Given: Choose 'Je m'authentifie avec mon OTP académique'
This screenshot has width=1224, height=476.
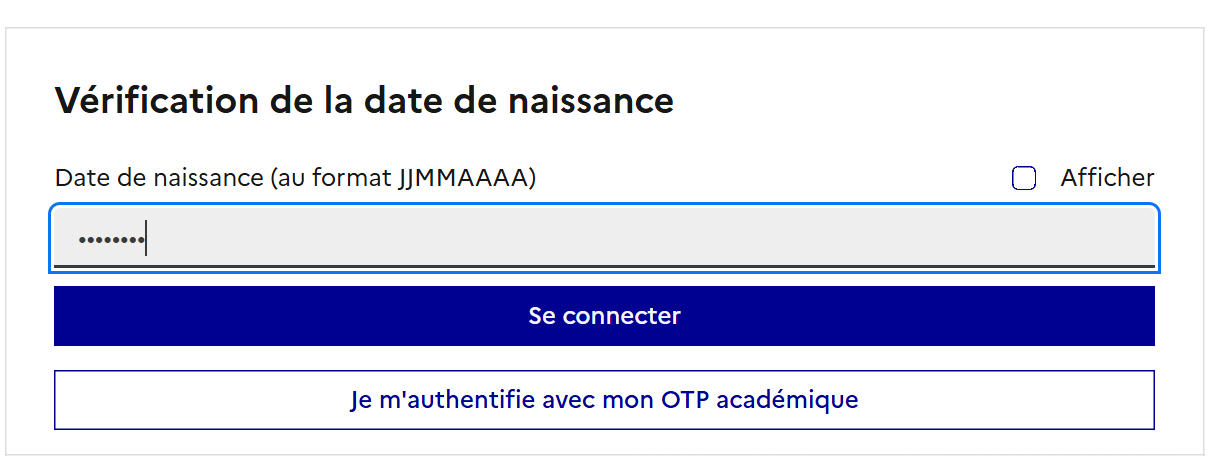Looking at the screenshot, I should pos(604,400).
